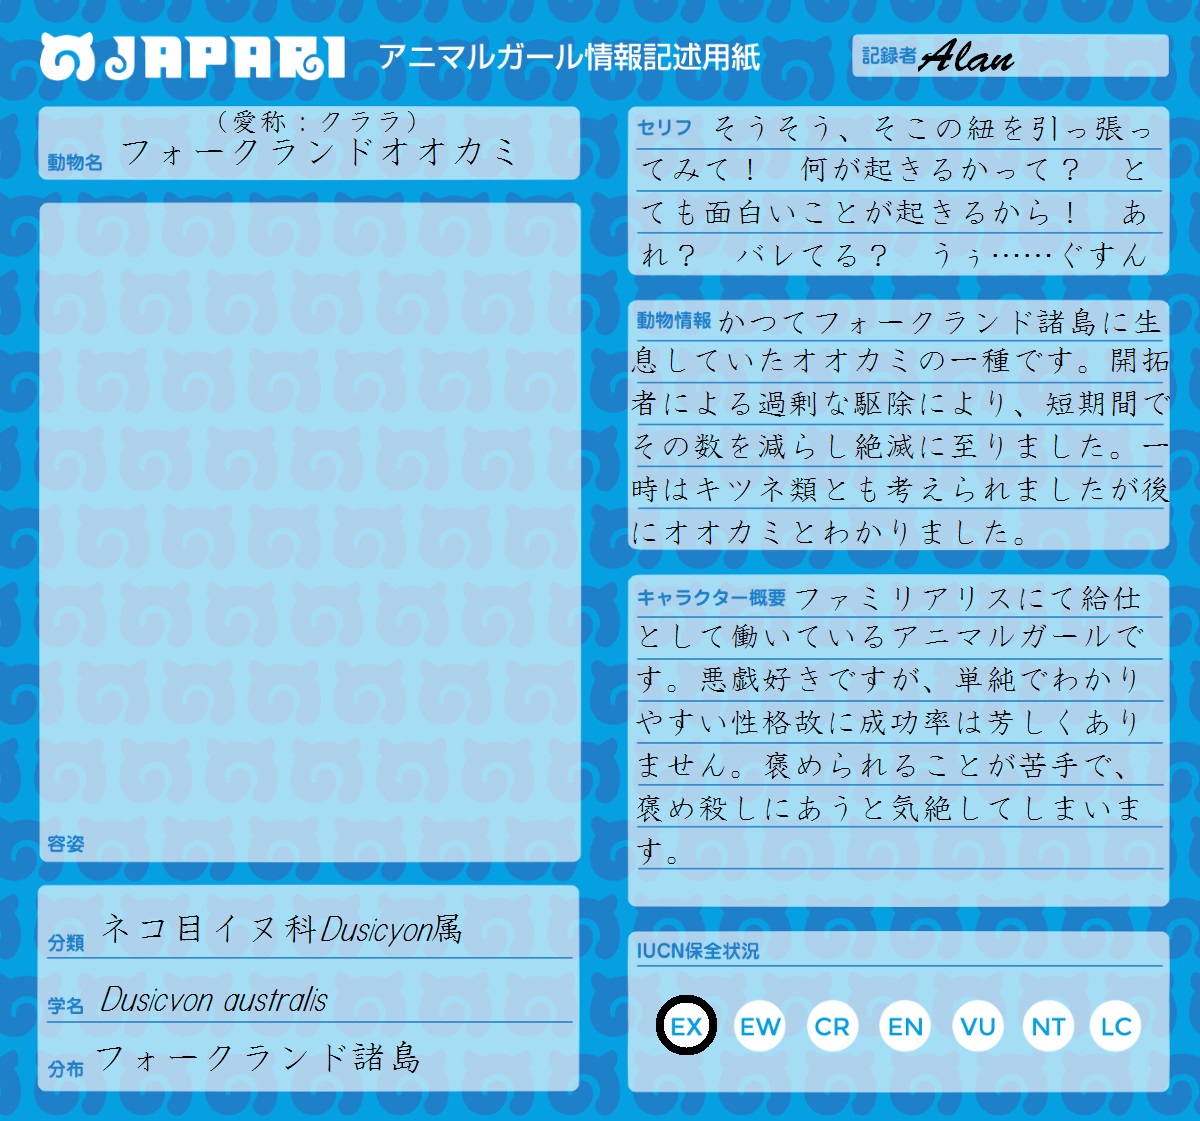Screen dimensions: 1200x1121
Task: Click the line として働いているアニマルガールで
Action: (x=890, y=637)
